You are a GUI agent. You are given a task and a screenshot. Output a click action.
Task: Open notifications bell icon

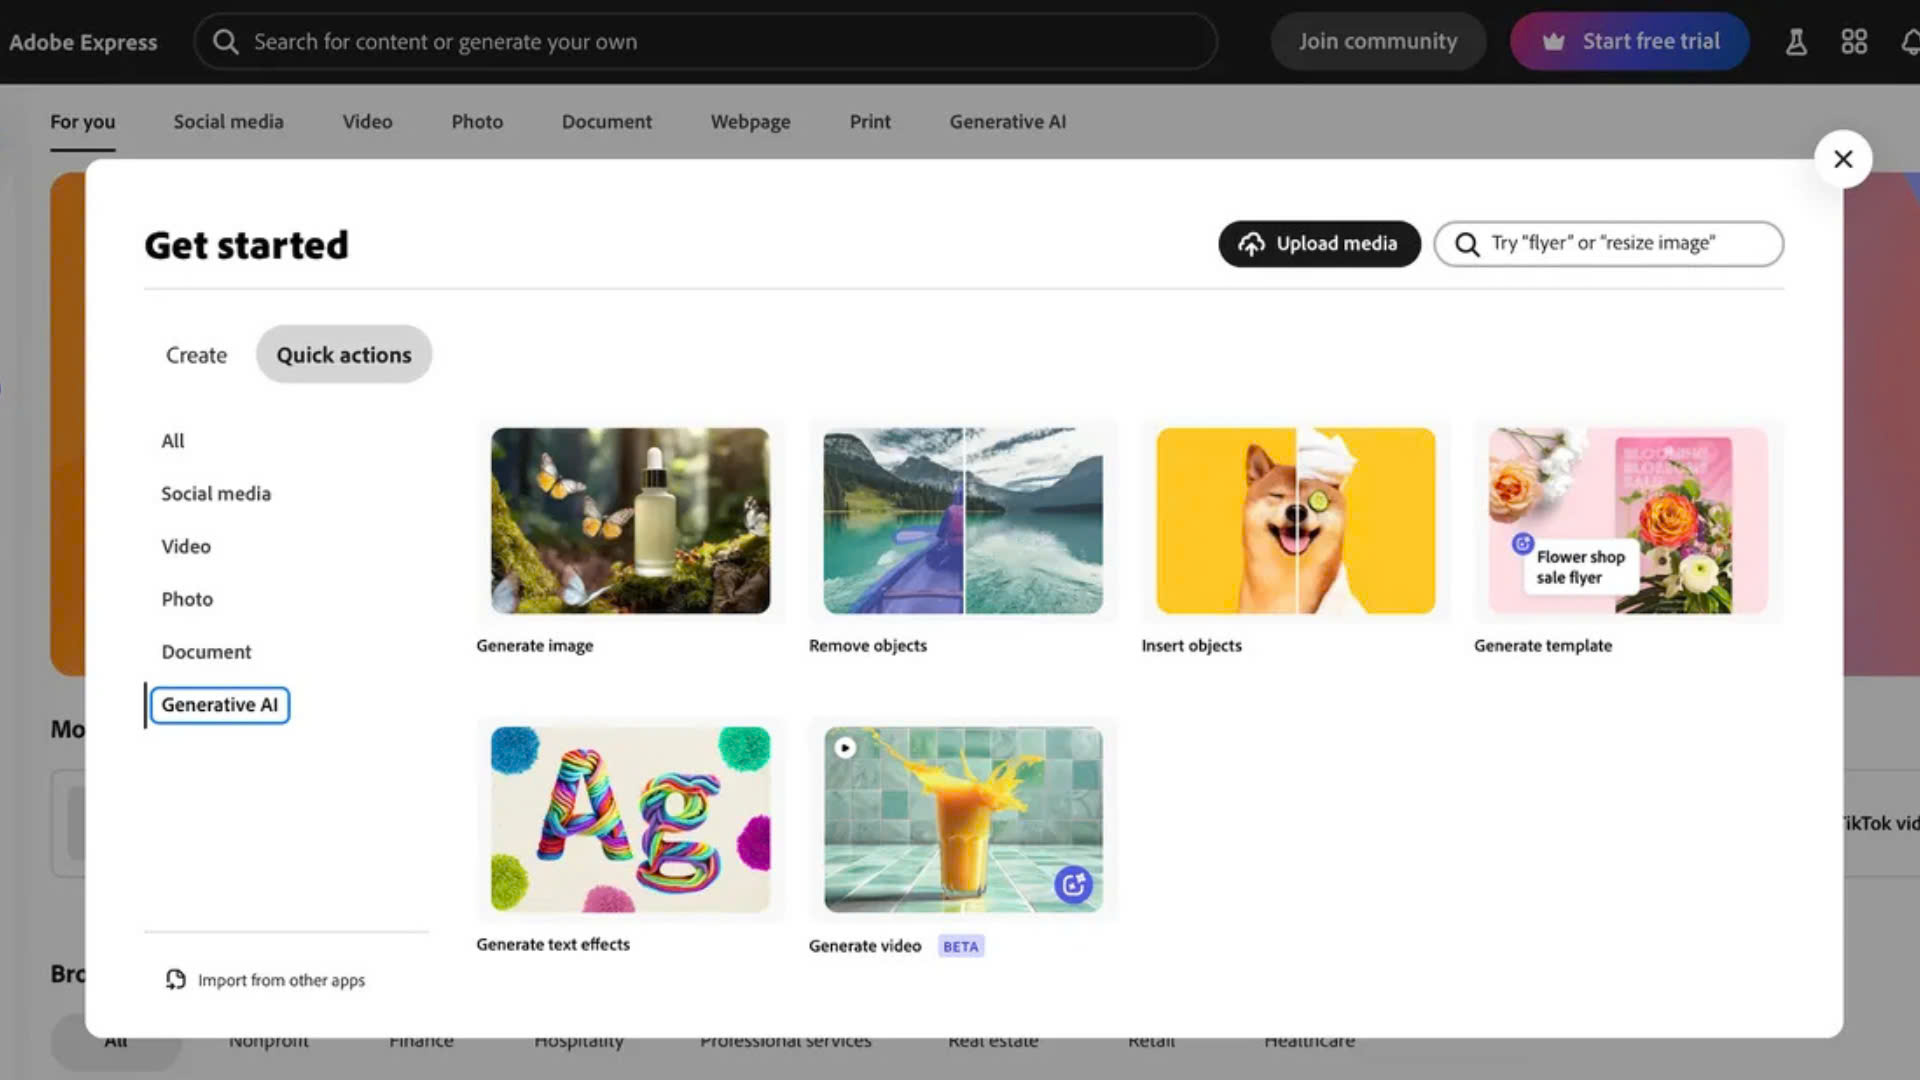coord(1910,42)
